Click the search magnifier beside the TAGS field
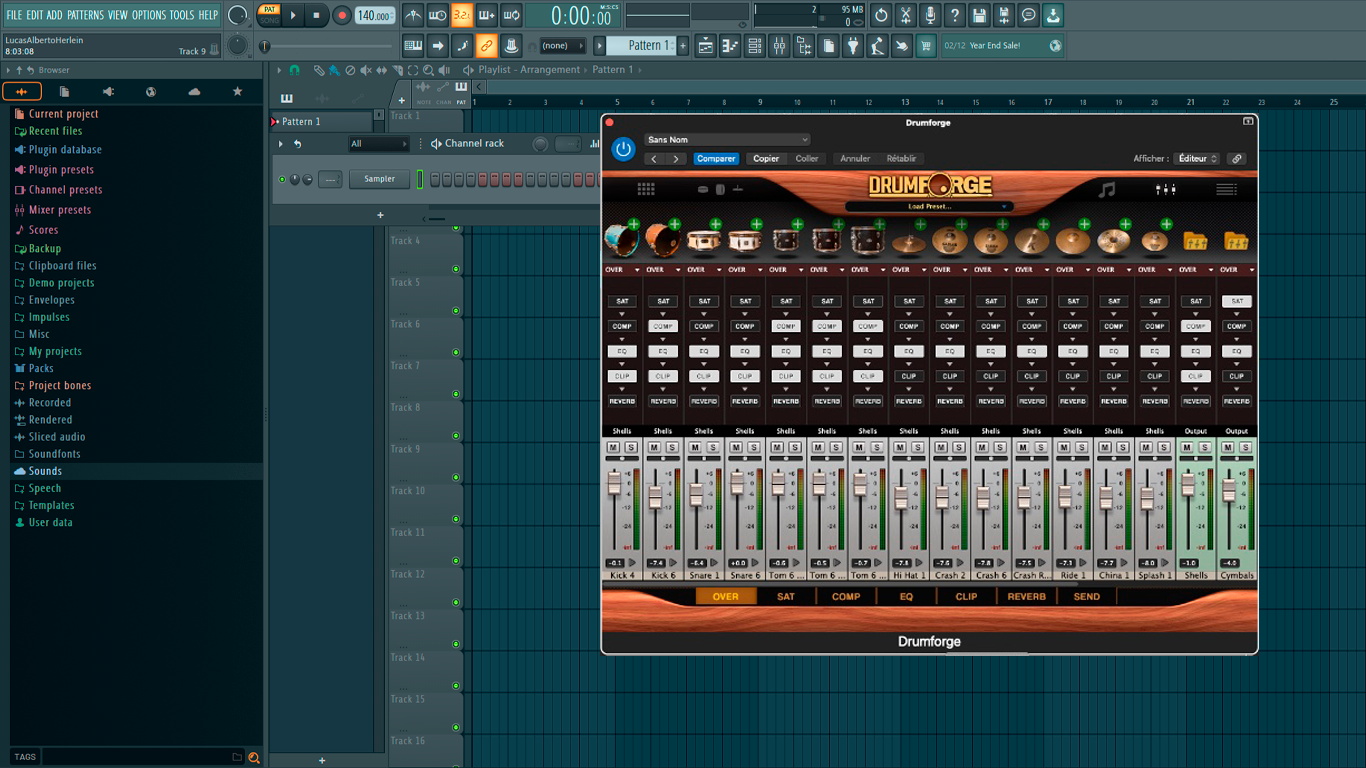Screen dimensions: 1366x768 click(x=254, y=758)
